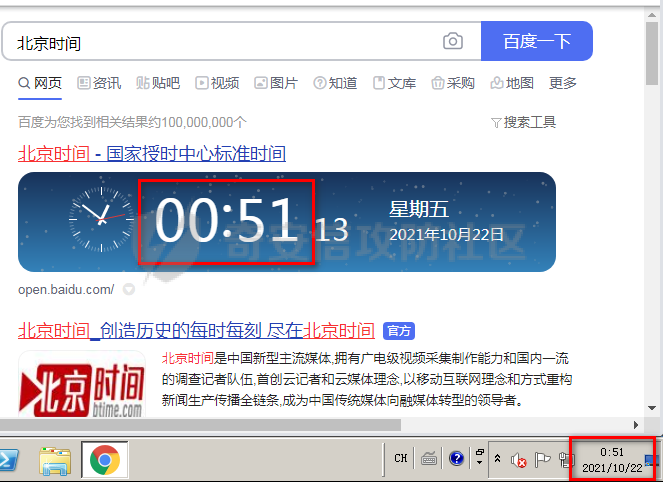Switch to the 视频 tab

(217, 83)
